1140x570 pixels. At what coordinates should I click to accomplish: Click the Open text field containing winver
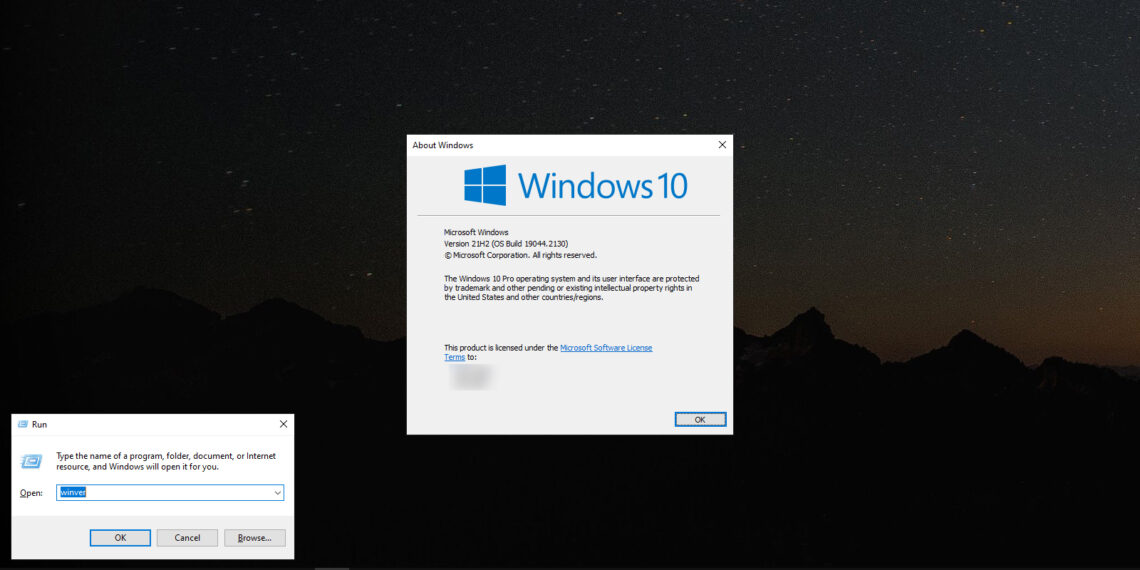165,493
